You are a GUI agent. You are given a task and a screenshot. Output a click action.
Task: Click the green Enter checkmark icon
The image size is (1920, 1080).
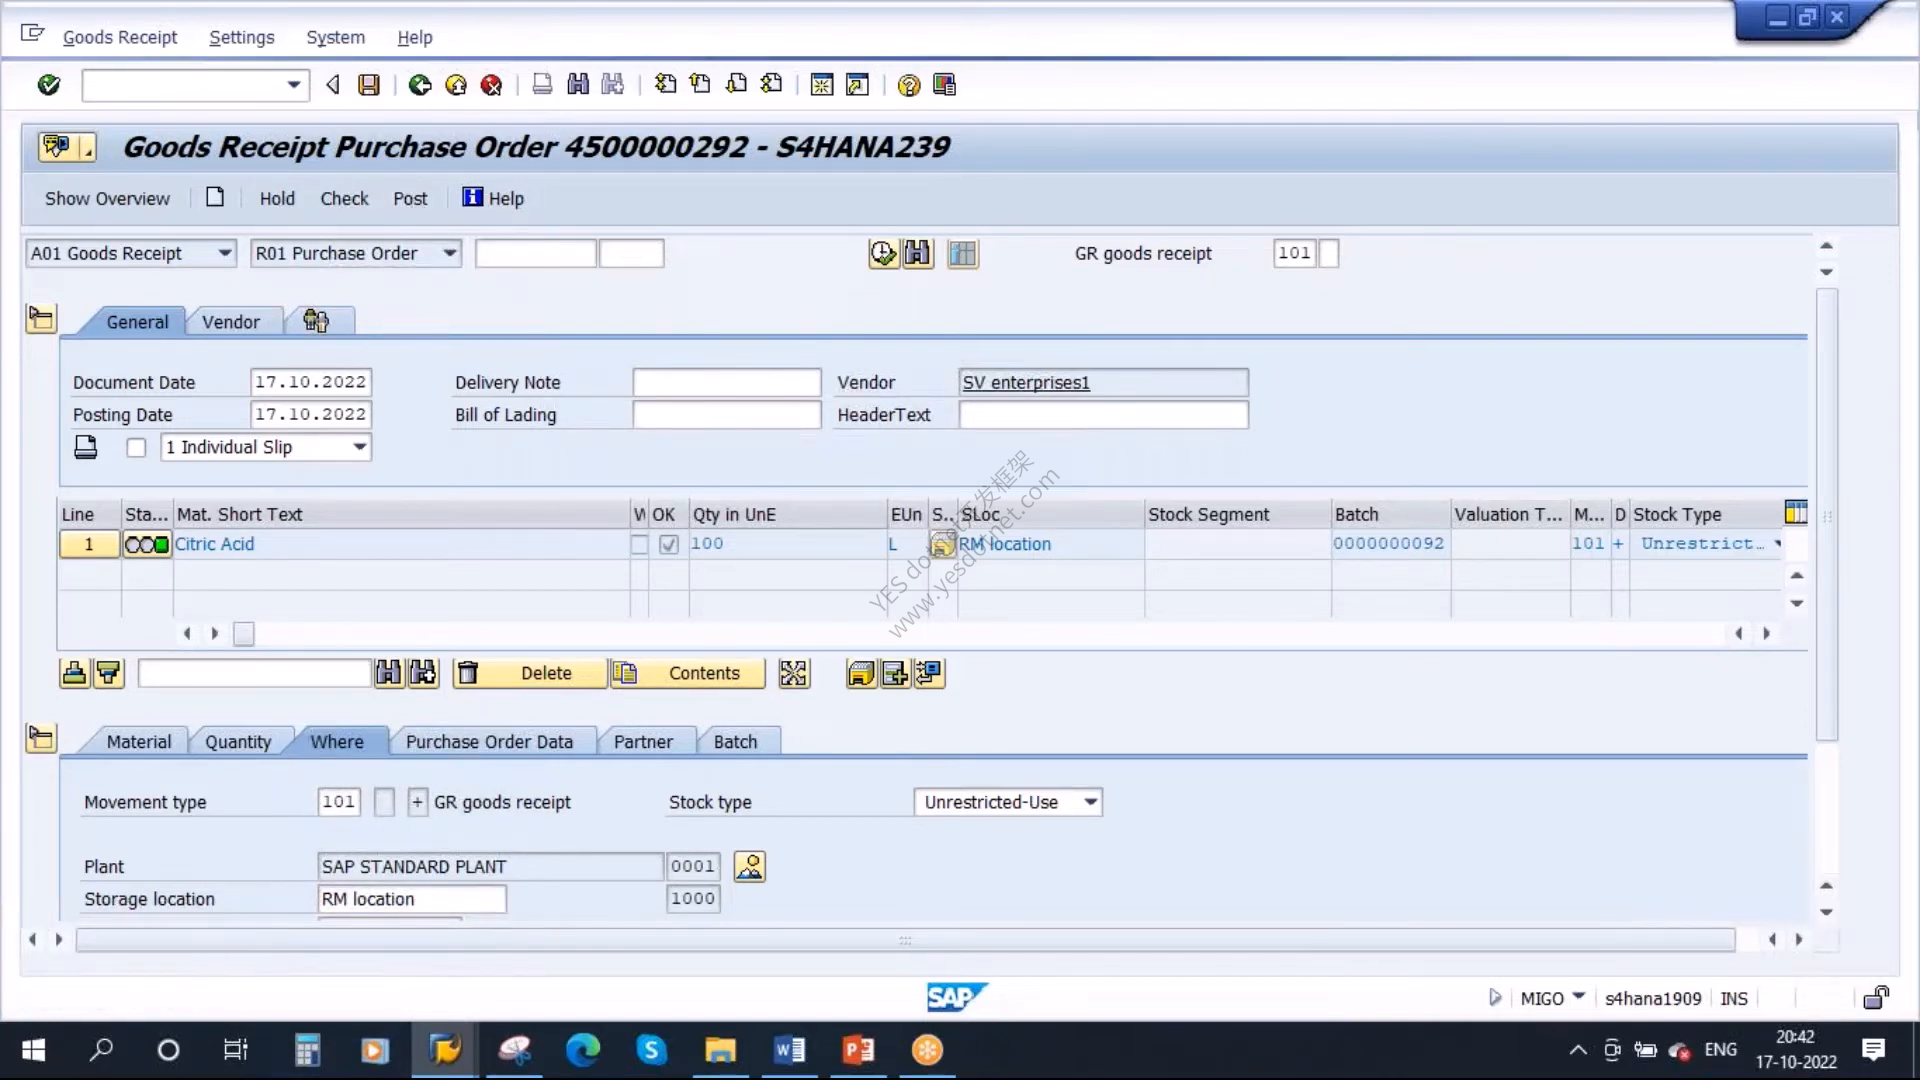click(x=48, y=85)
